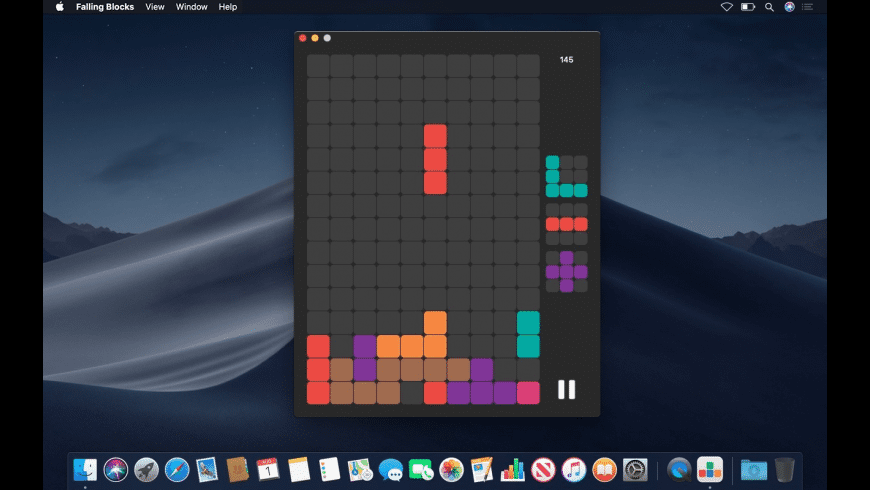Click Falling Blocks app icon in Dock
Screen dimensions: 870x490
pyautogui.click(x=710, y=470)
